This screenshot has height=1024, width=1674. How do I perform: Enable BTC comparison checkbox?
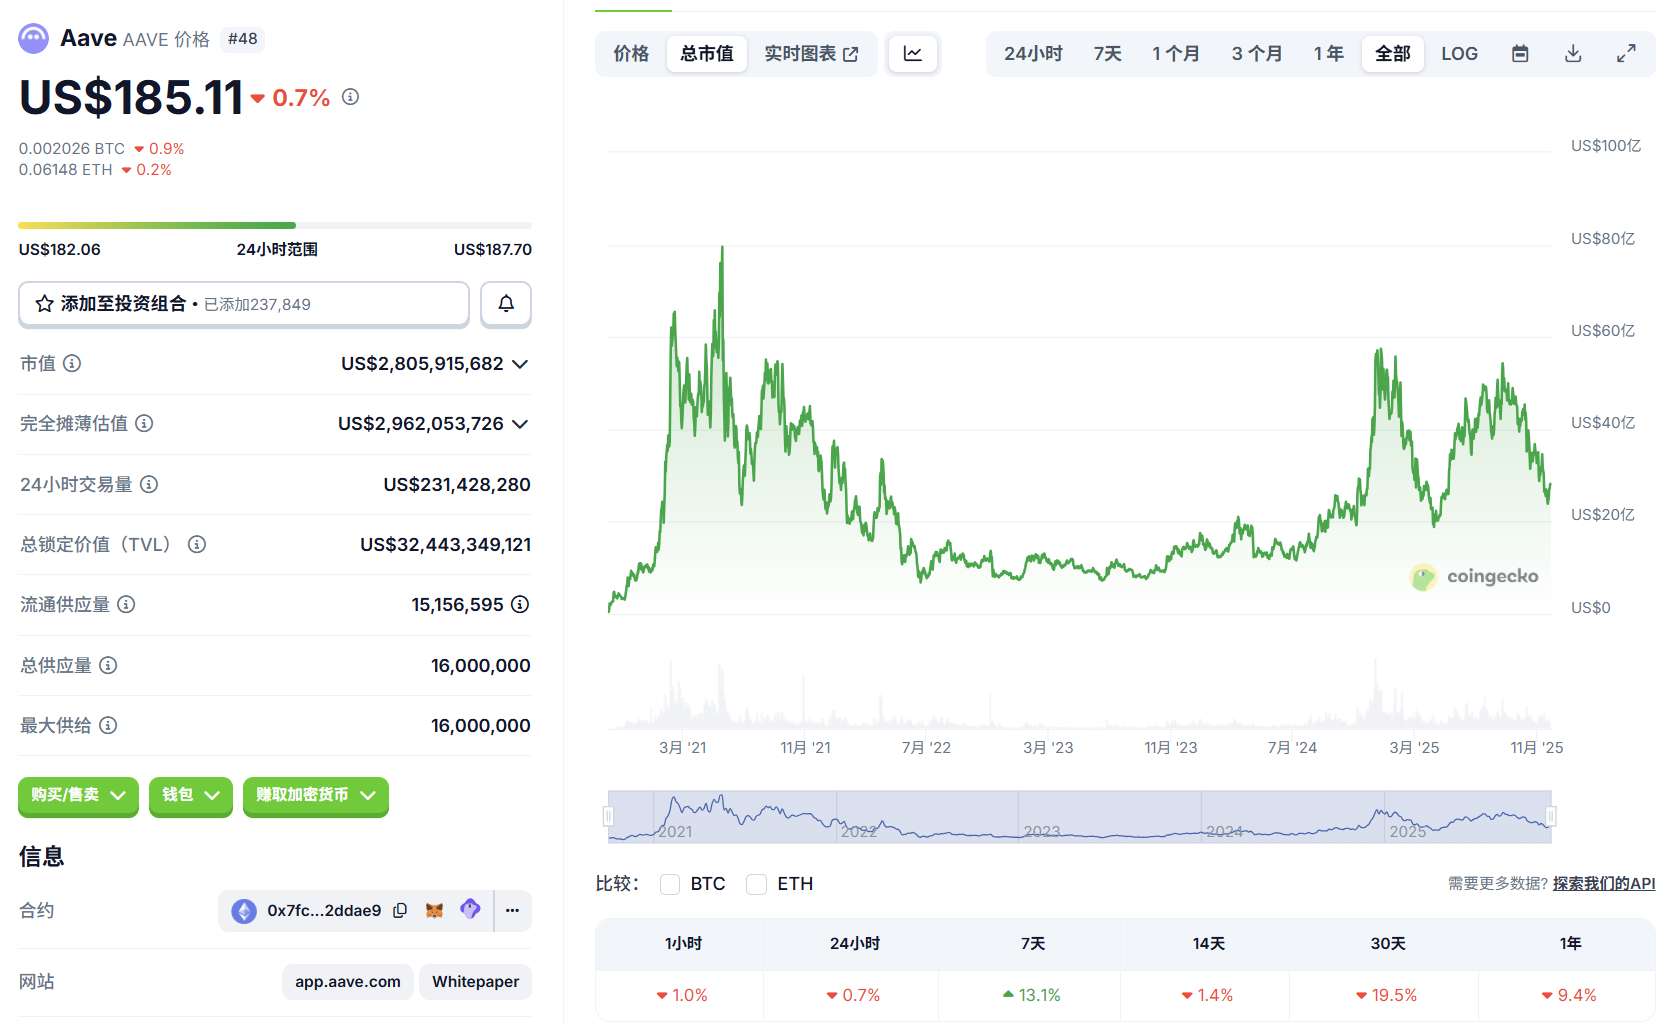670,884
